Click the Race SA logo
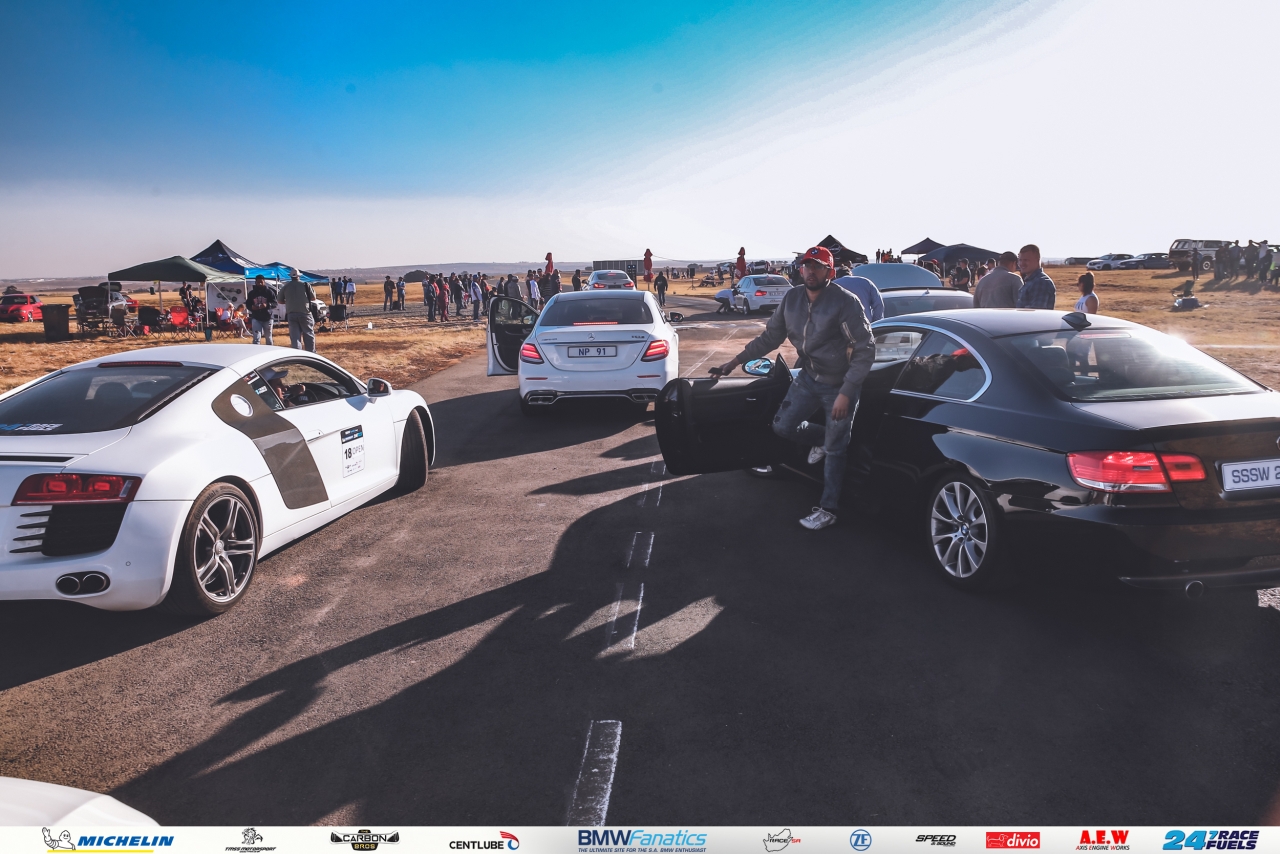The width and height of the screenshot is (1280, 854). pyautogui.click(x=781, y=840)
